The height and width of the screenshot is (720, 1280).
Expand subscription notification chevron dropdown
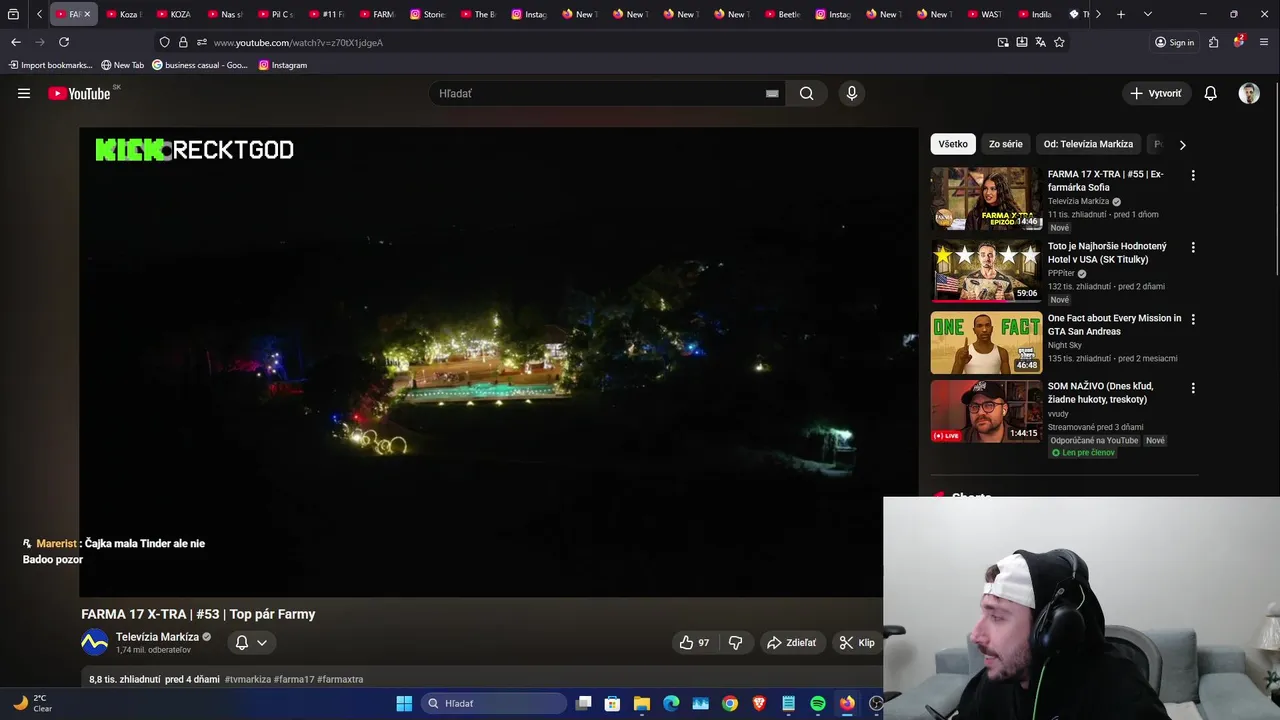[262, 643]
